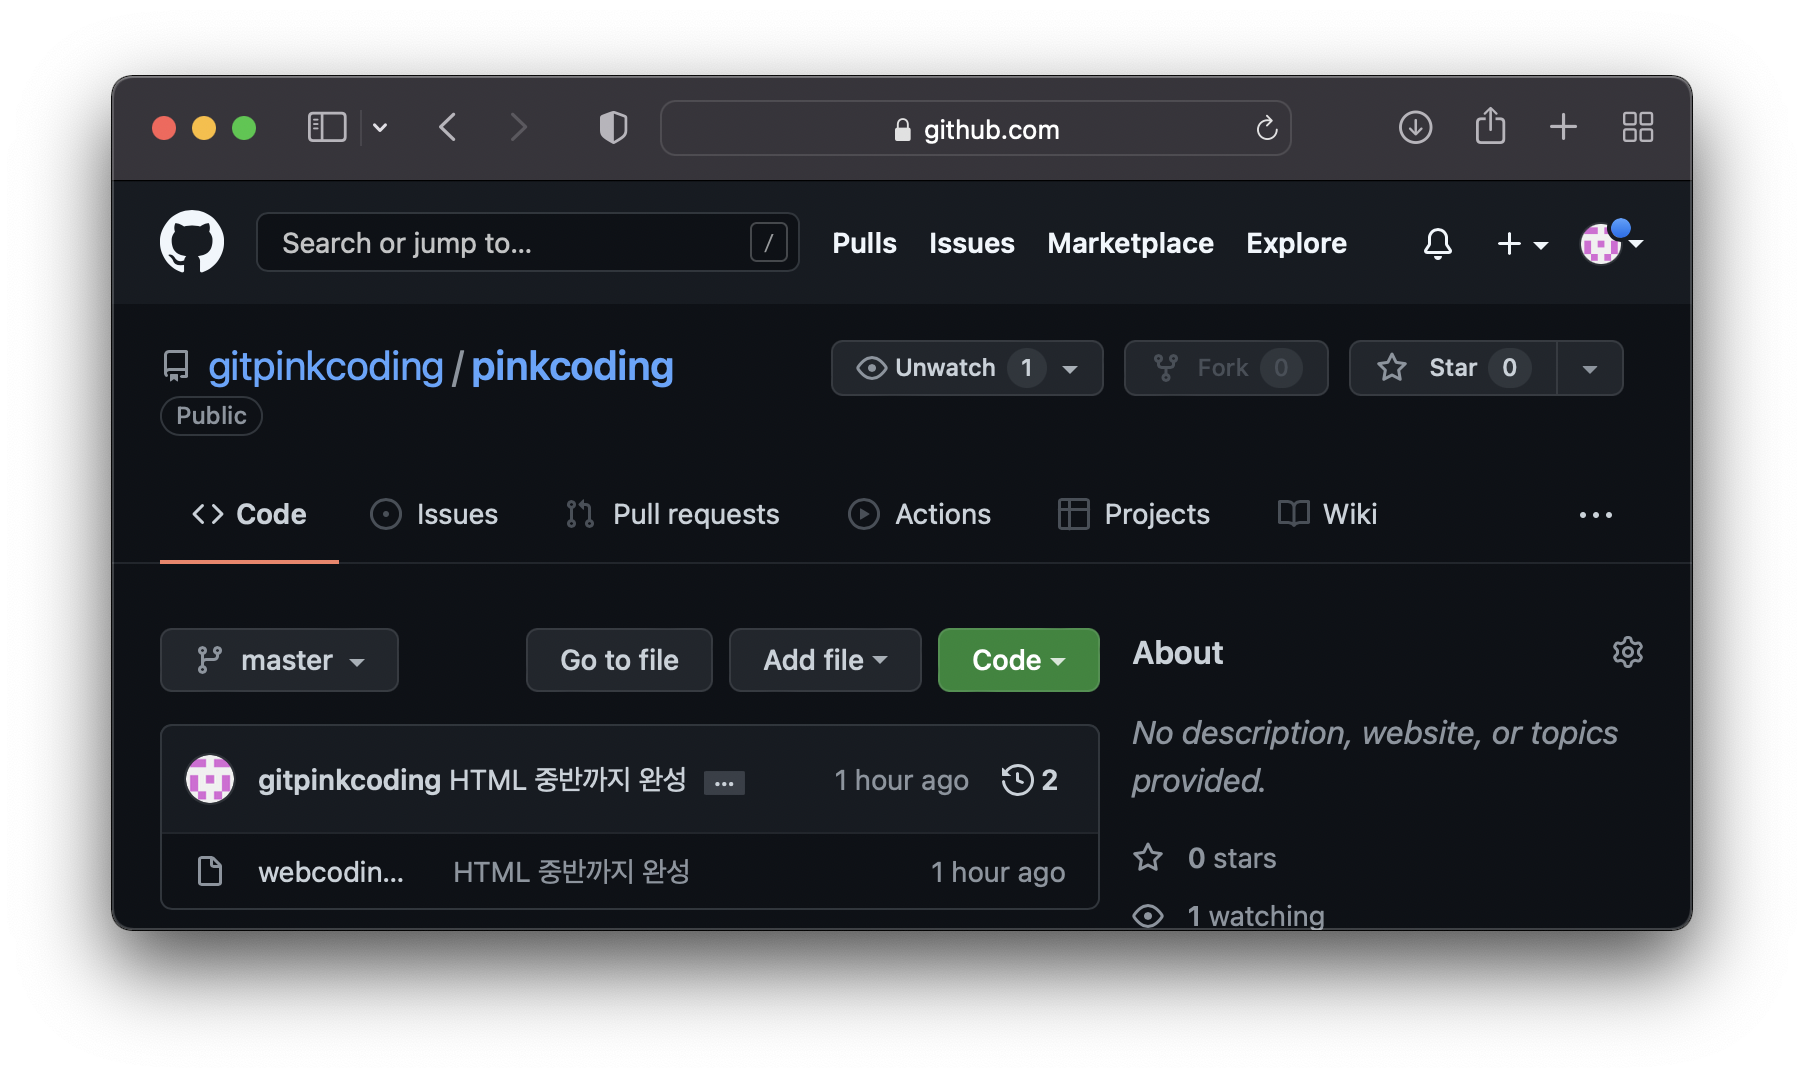View commit history clock icon
This screenshot has width=1804, height=1078.
tap(1029, 780)
